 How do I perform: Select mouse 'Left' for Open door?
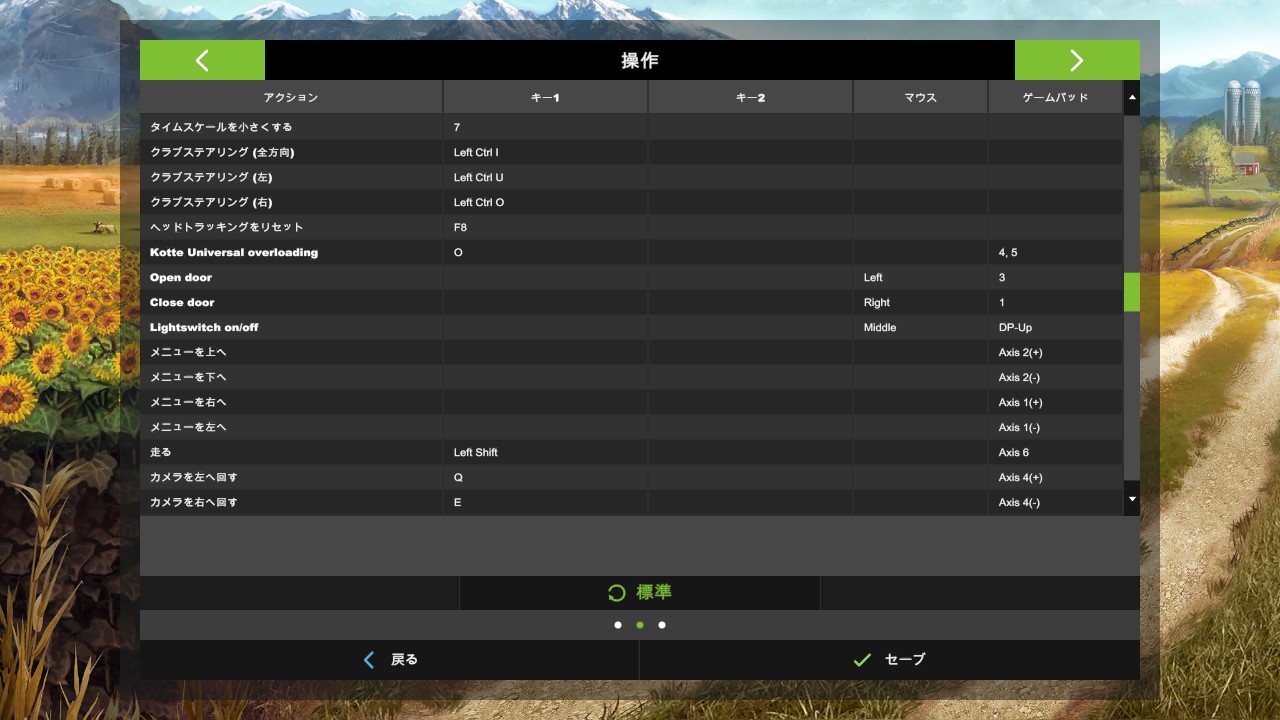pyautogui.click(x=920, y=277)
